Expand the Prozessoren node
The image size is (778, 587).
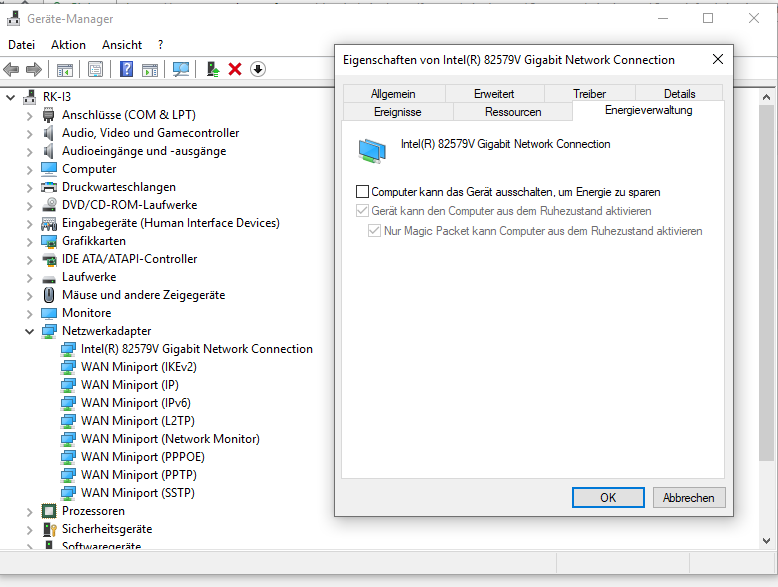click(x=30, y=512)
